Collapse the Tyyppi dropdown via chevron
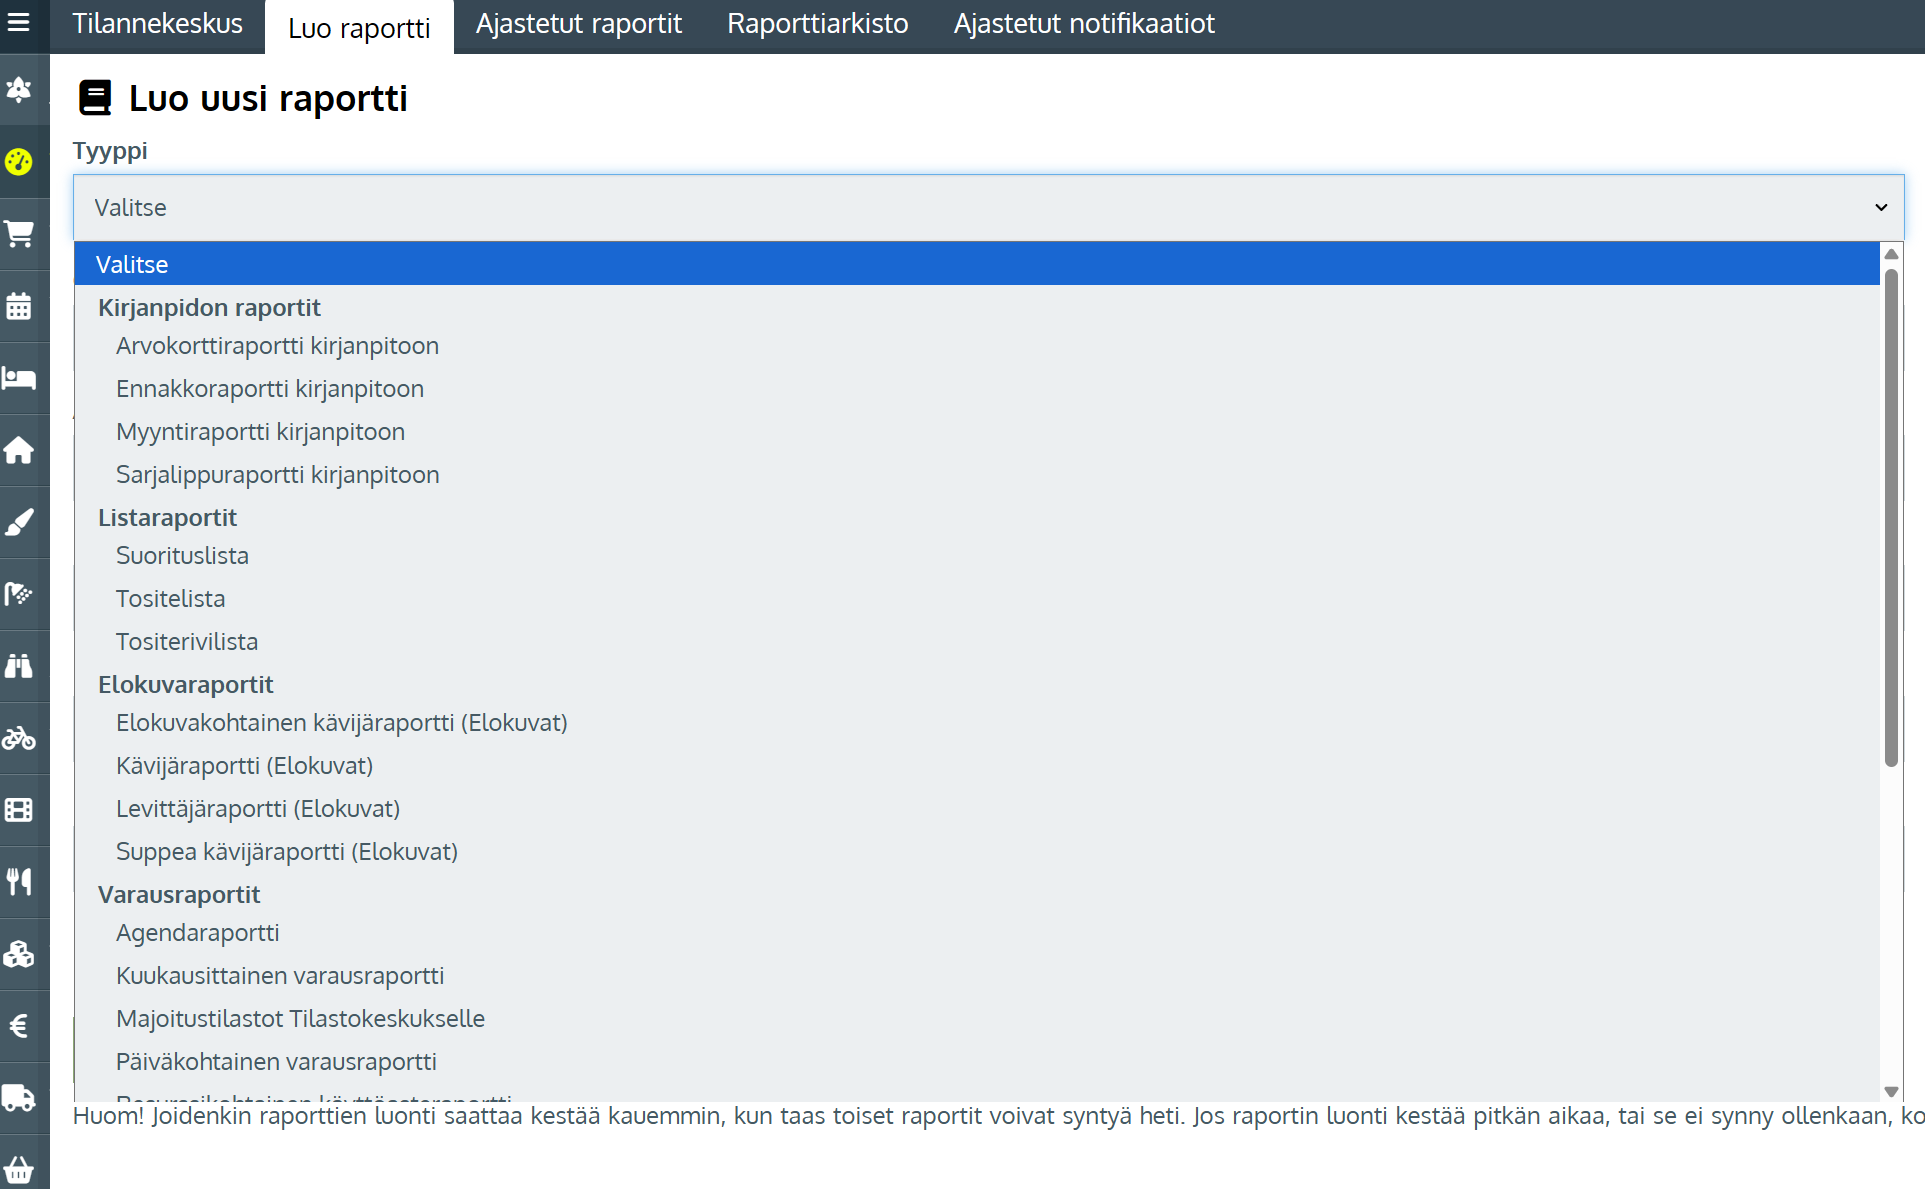The image size is (1925, 1189). click(1880, 208)
